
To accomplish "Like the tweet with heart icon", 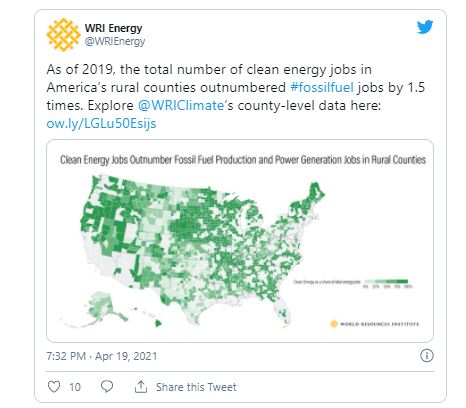I will [x=54, y=387].
